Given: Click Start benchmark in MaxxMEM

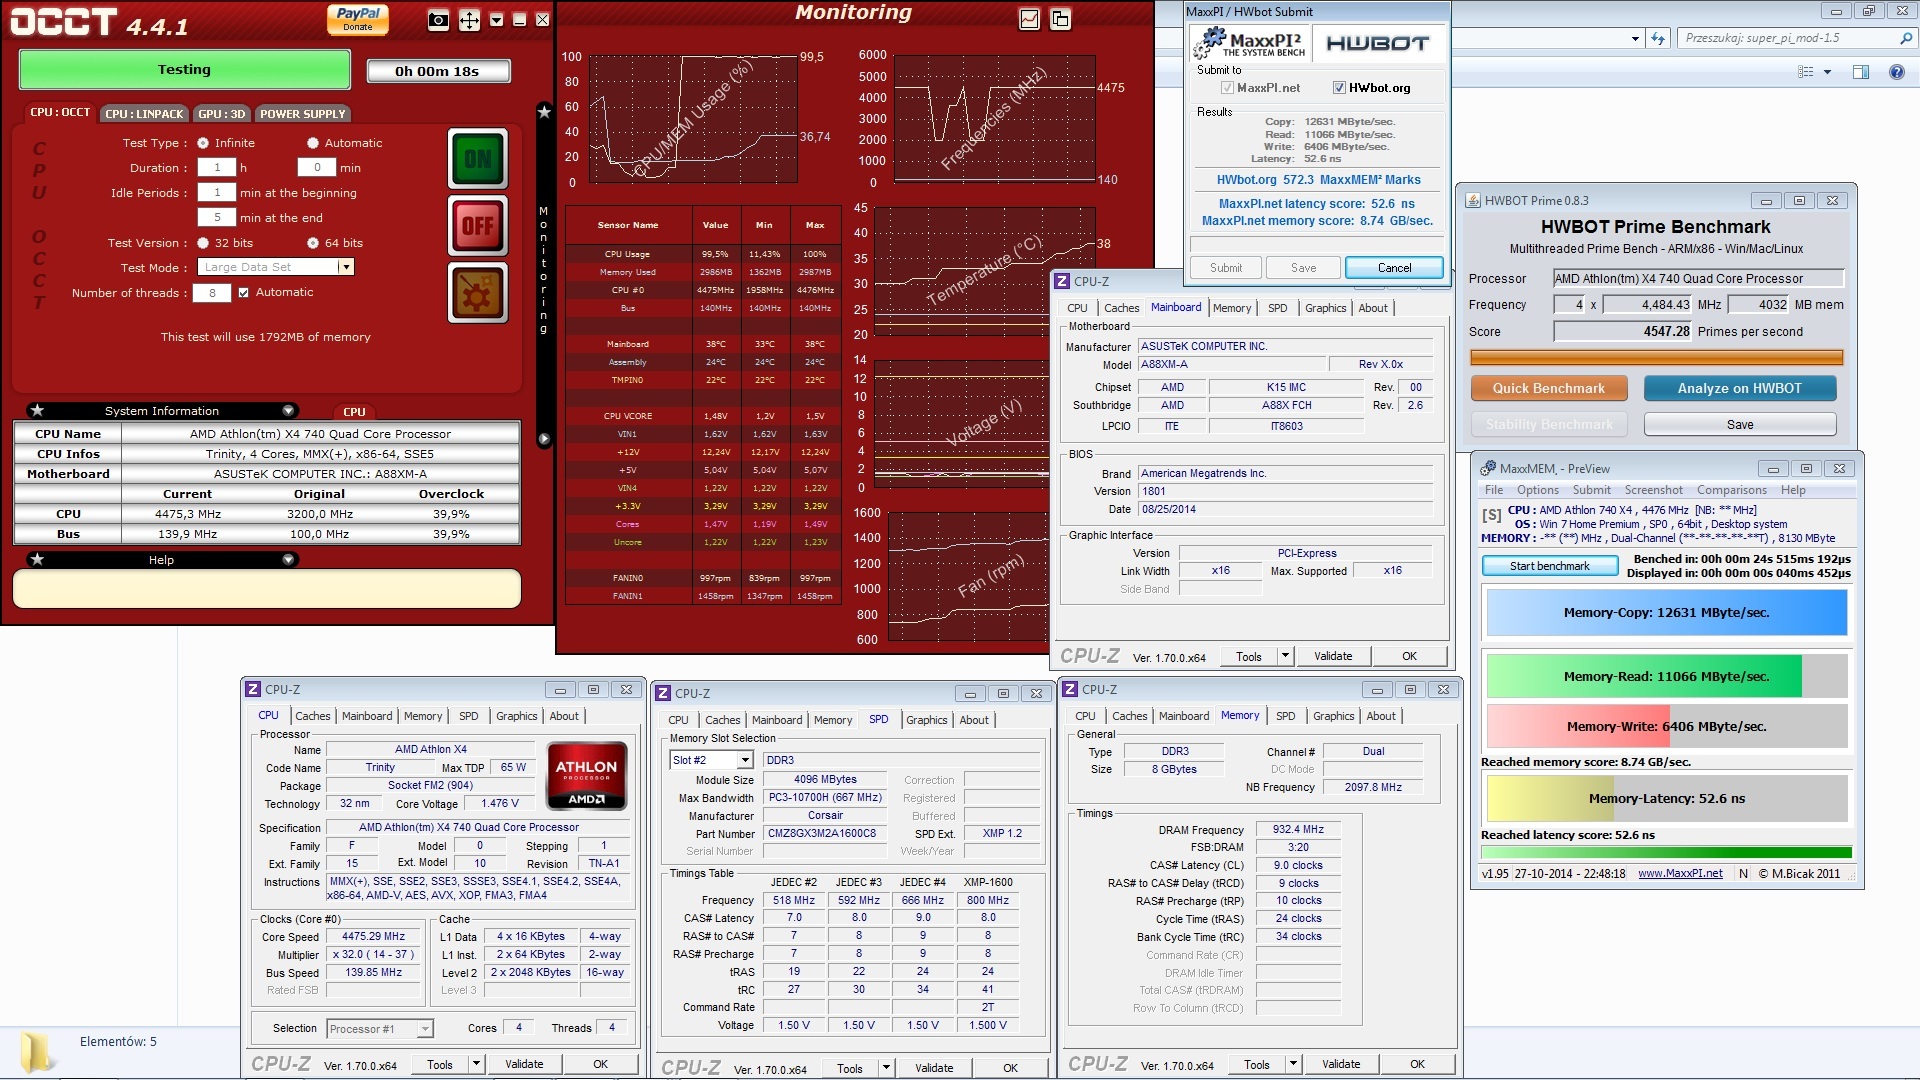Looking at the screenshot, I should [x=1549, y=566].
